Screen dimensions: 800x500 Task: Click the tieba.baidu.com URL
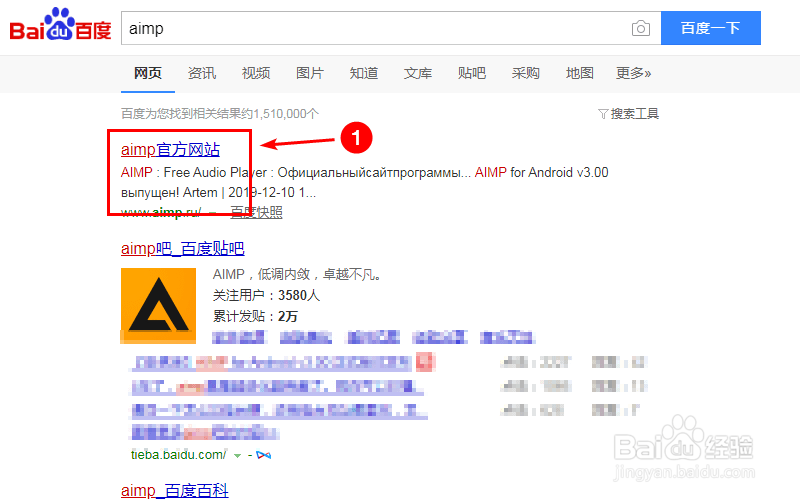tap(179, 455)
